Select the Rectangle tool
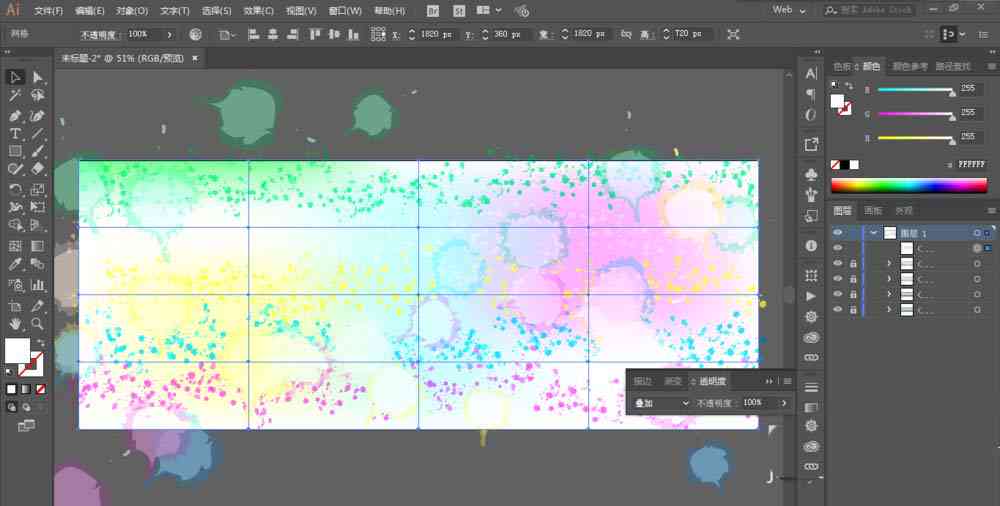The height and width of the screenshot is (506, 1000). (15, 151)
